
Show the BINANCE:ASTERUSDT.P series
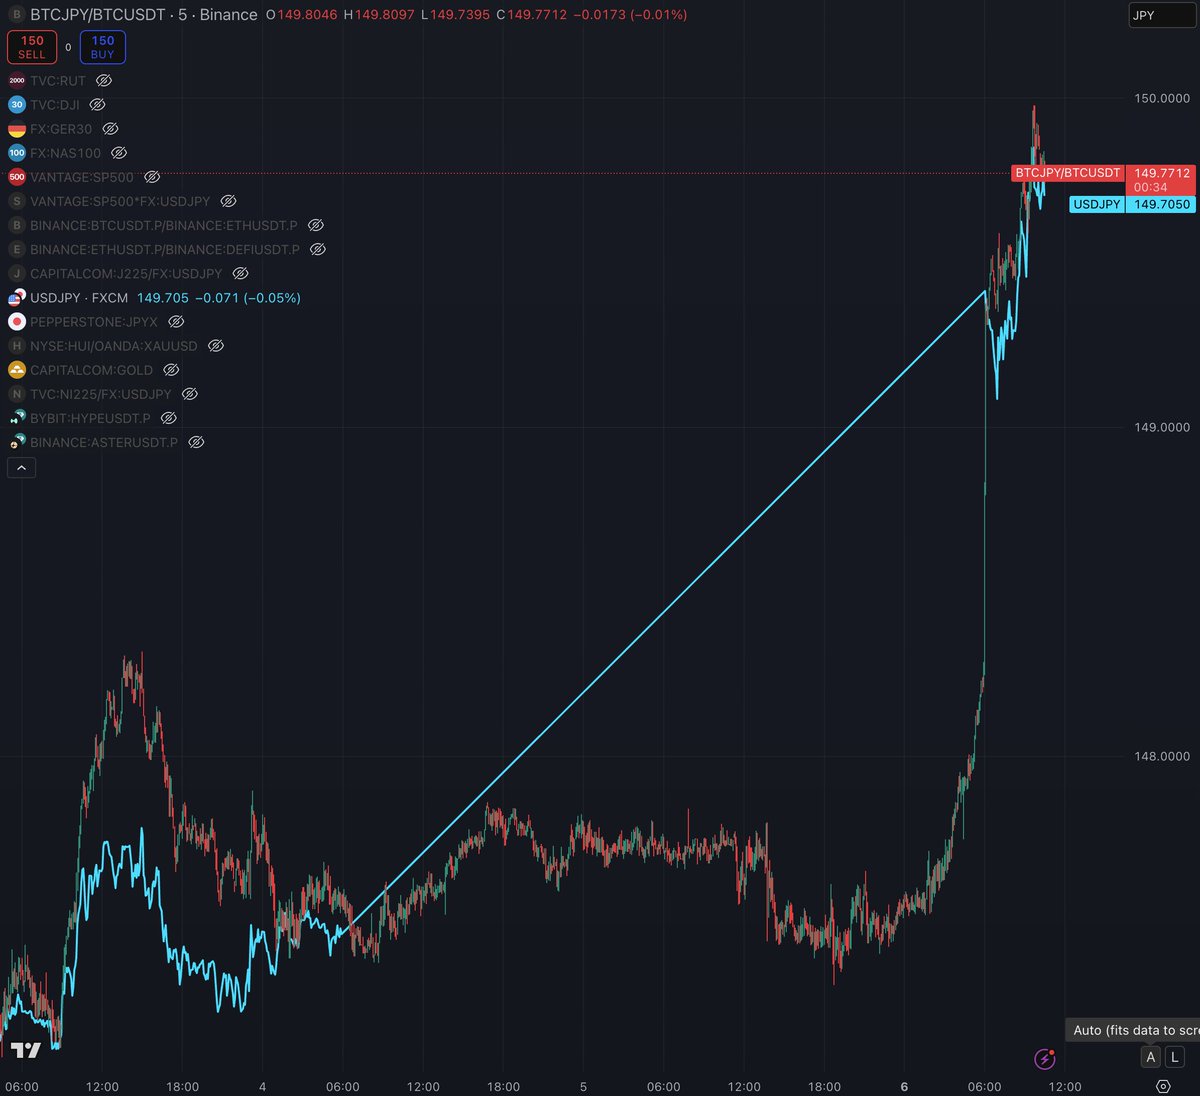[197, 442]
